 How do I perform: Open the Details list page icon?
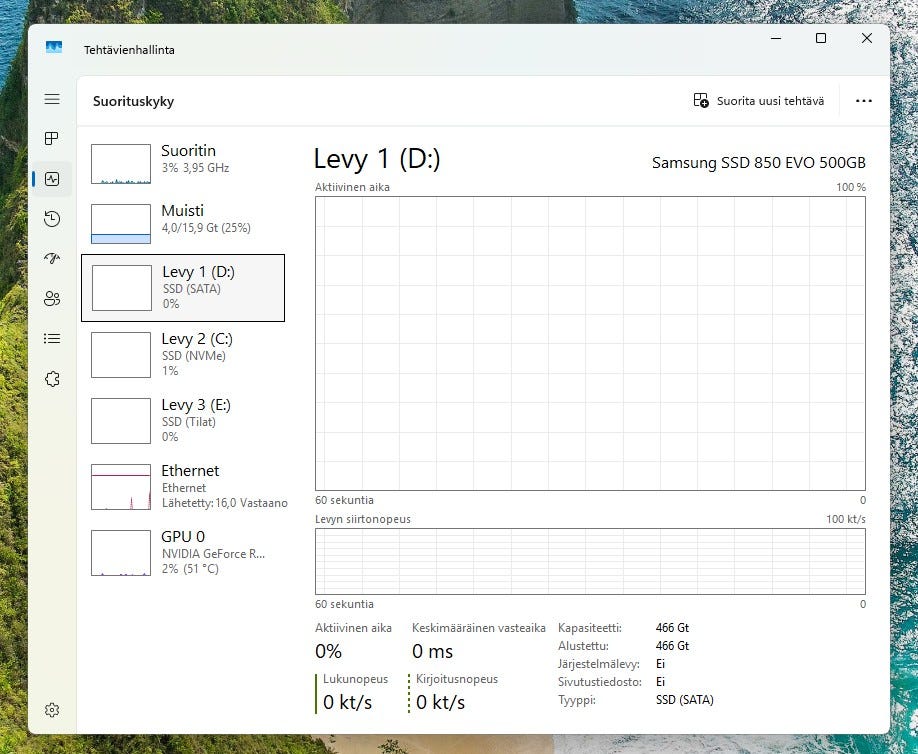tap(52, 338)
